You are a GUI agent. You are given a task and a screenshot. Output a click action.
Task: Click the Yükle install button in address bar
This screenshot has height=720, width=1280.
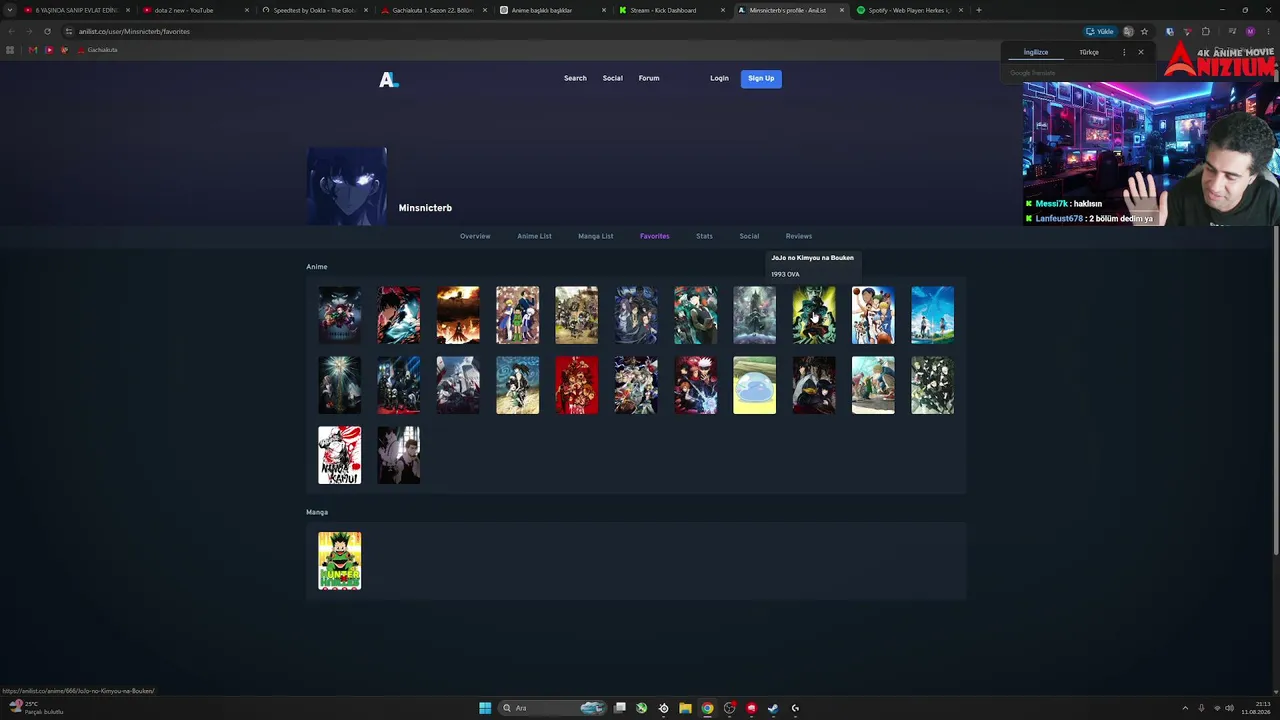(1100, 31)
